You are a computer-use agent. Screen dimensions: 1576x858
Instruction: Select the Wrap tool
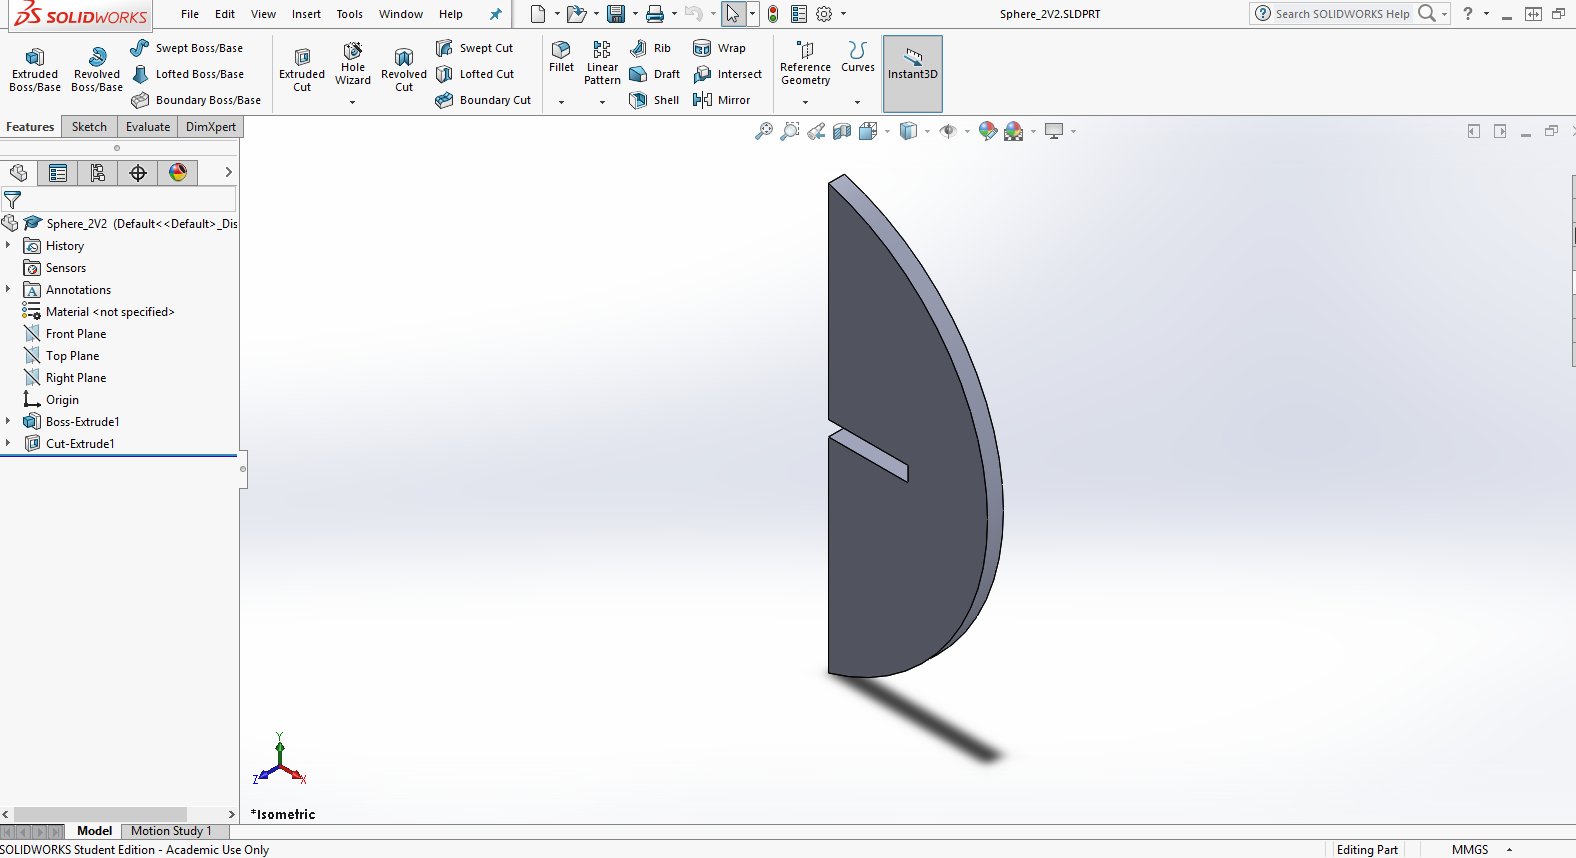tap(719, 48)
